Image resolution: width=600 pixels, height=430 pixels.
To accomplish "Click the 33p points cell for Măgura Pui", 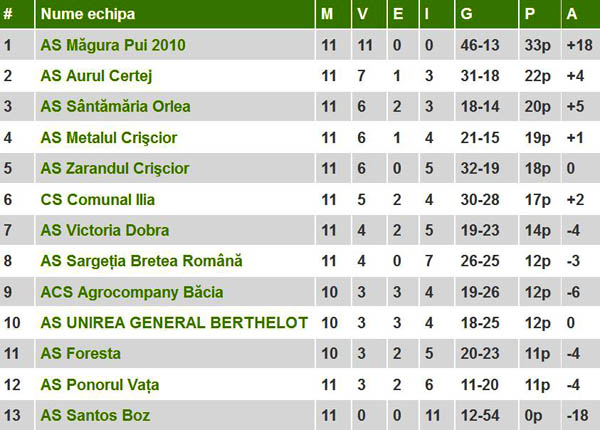I will [536, 45].
